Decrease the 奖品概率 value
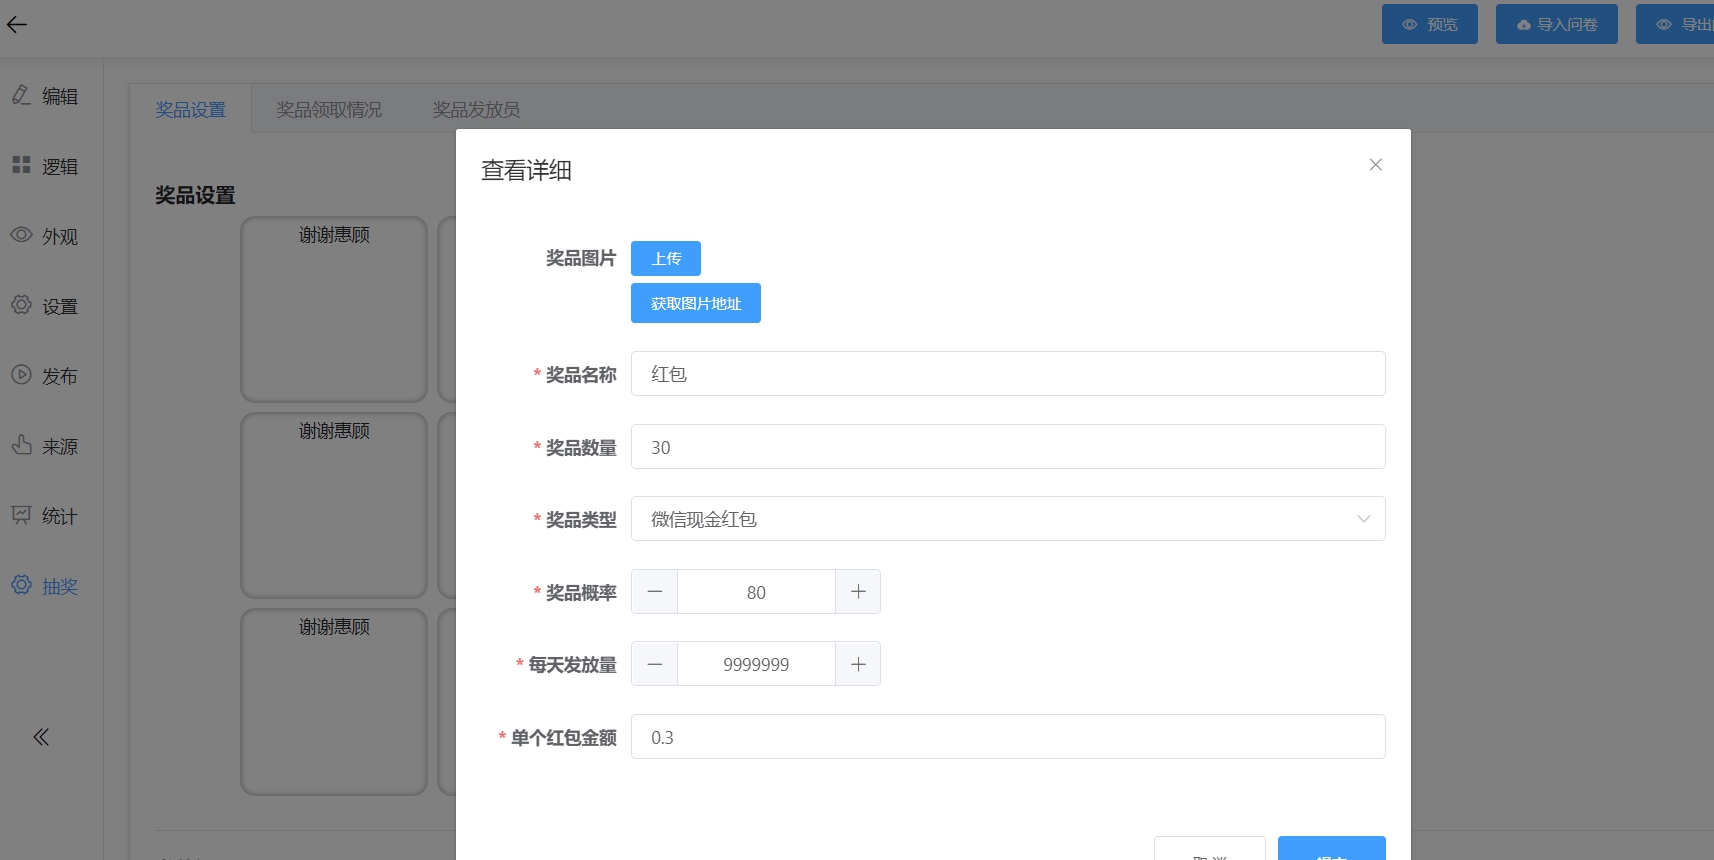Viewport: 1714px width, 860px height. point(655,592)
